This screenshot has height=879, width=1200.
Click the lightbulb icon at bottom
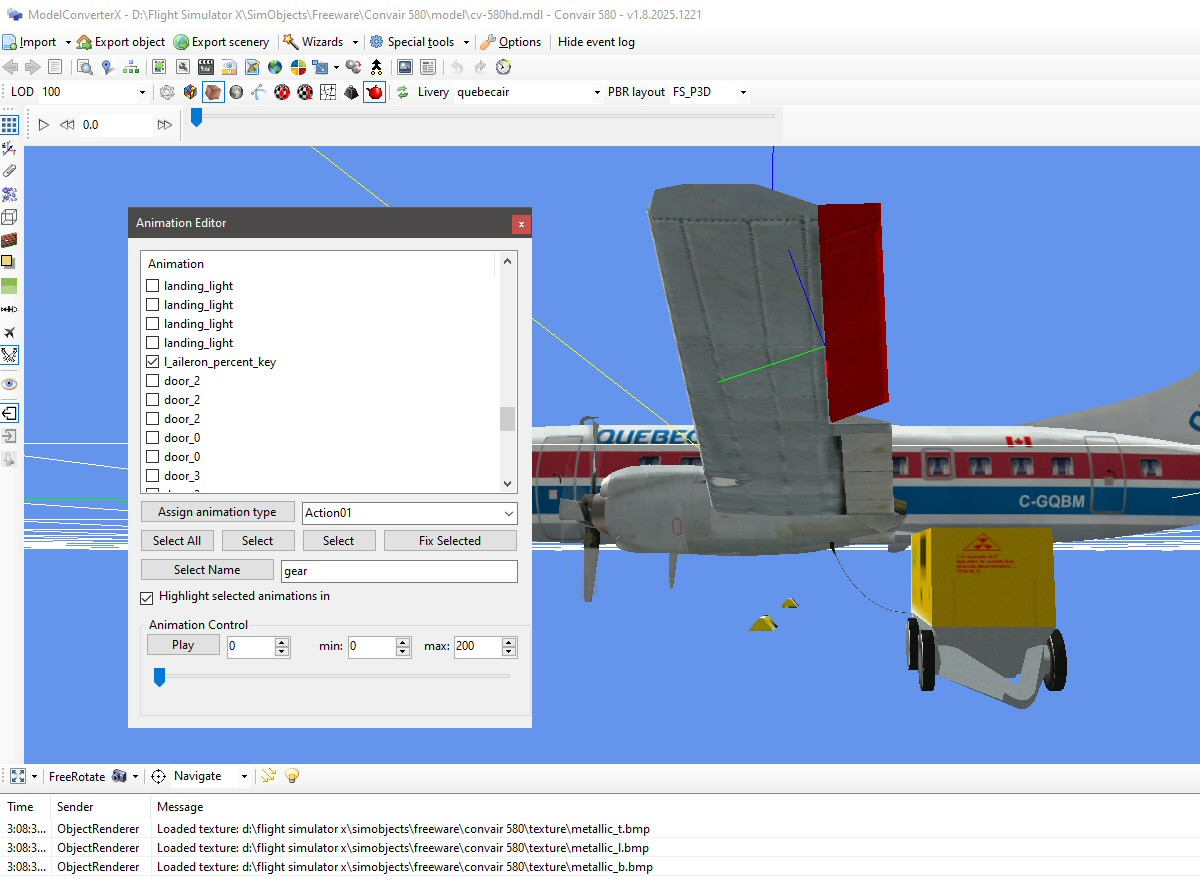[292, 776]
